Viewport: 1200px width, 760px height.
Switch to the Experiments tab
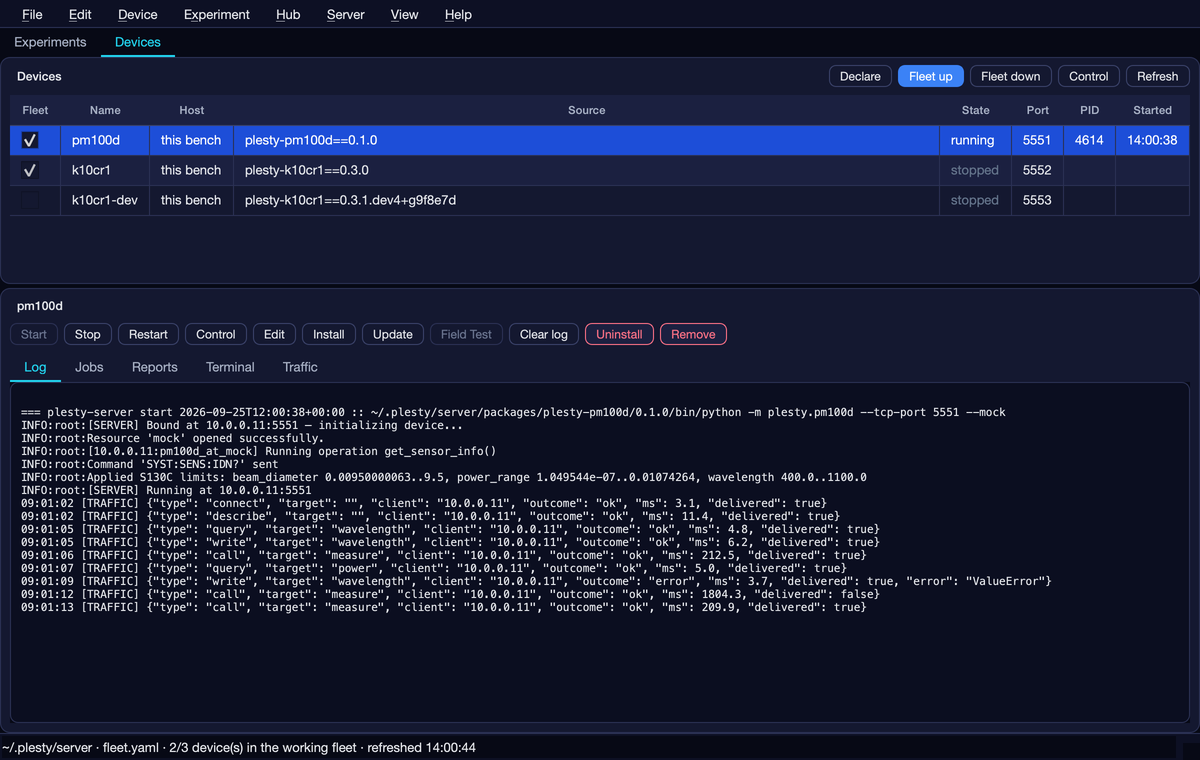pyautogui.click(x=50, y=42)
